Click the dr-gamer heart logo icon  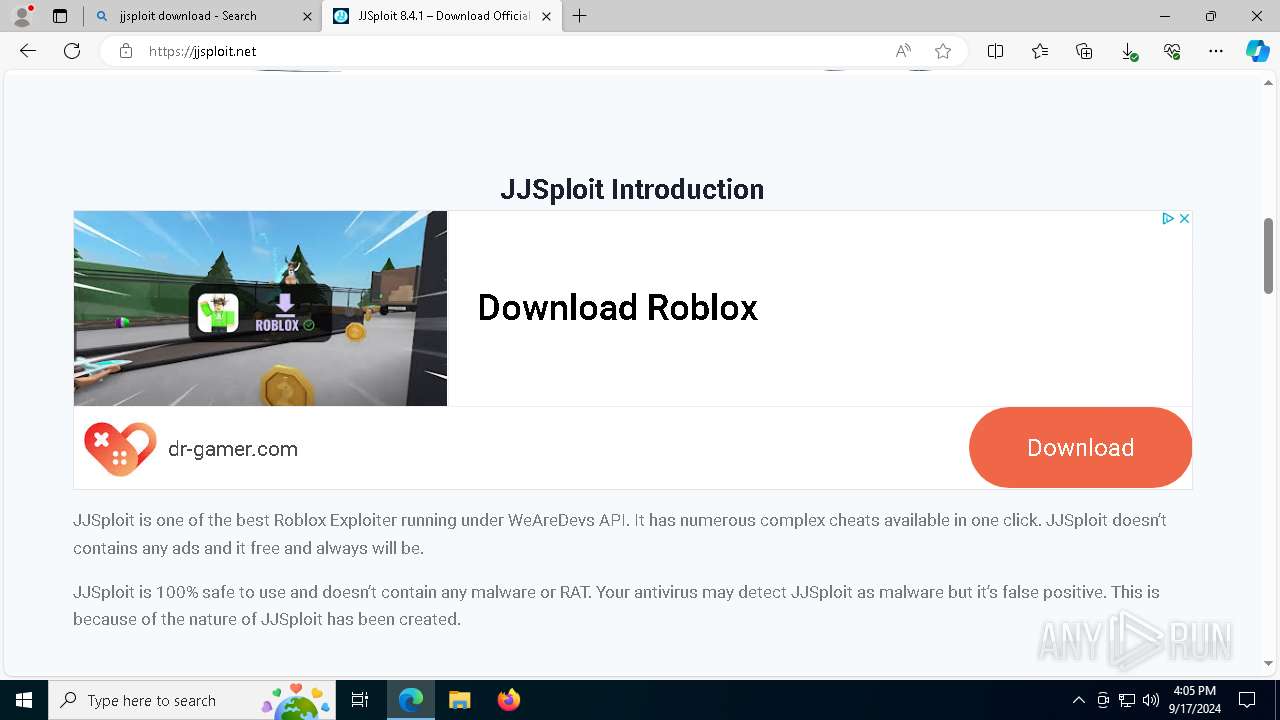[120, 449]
